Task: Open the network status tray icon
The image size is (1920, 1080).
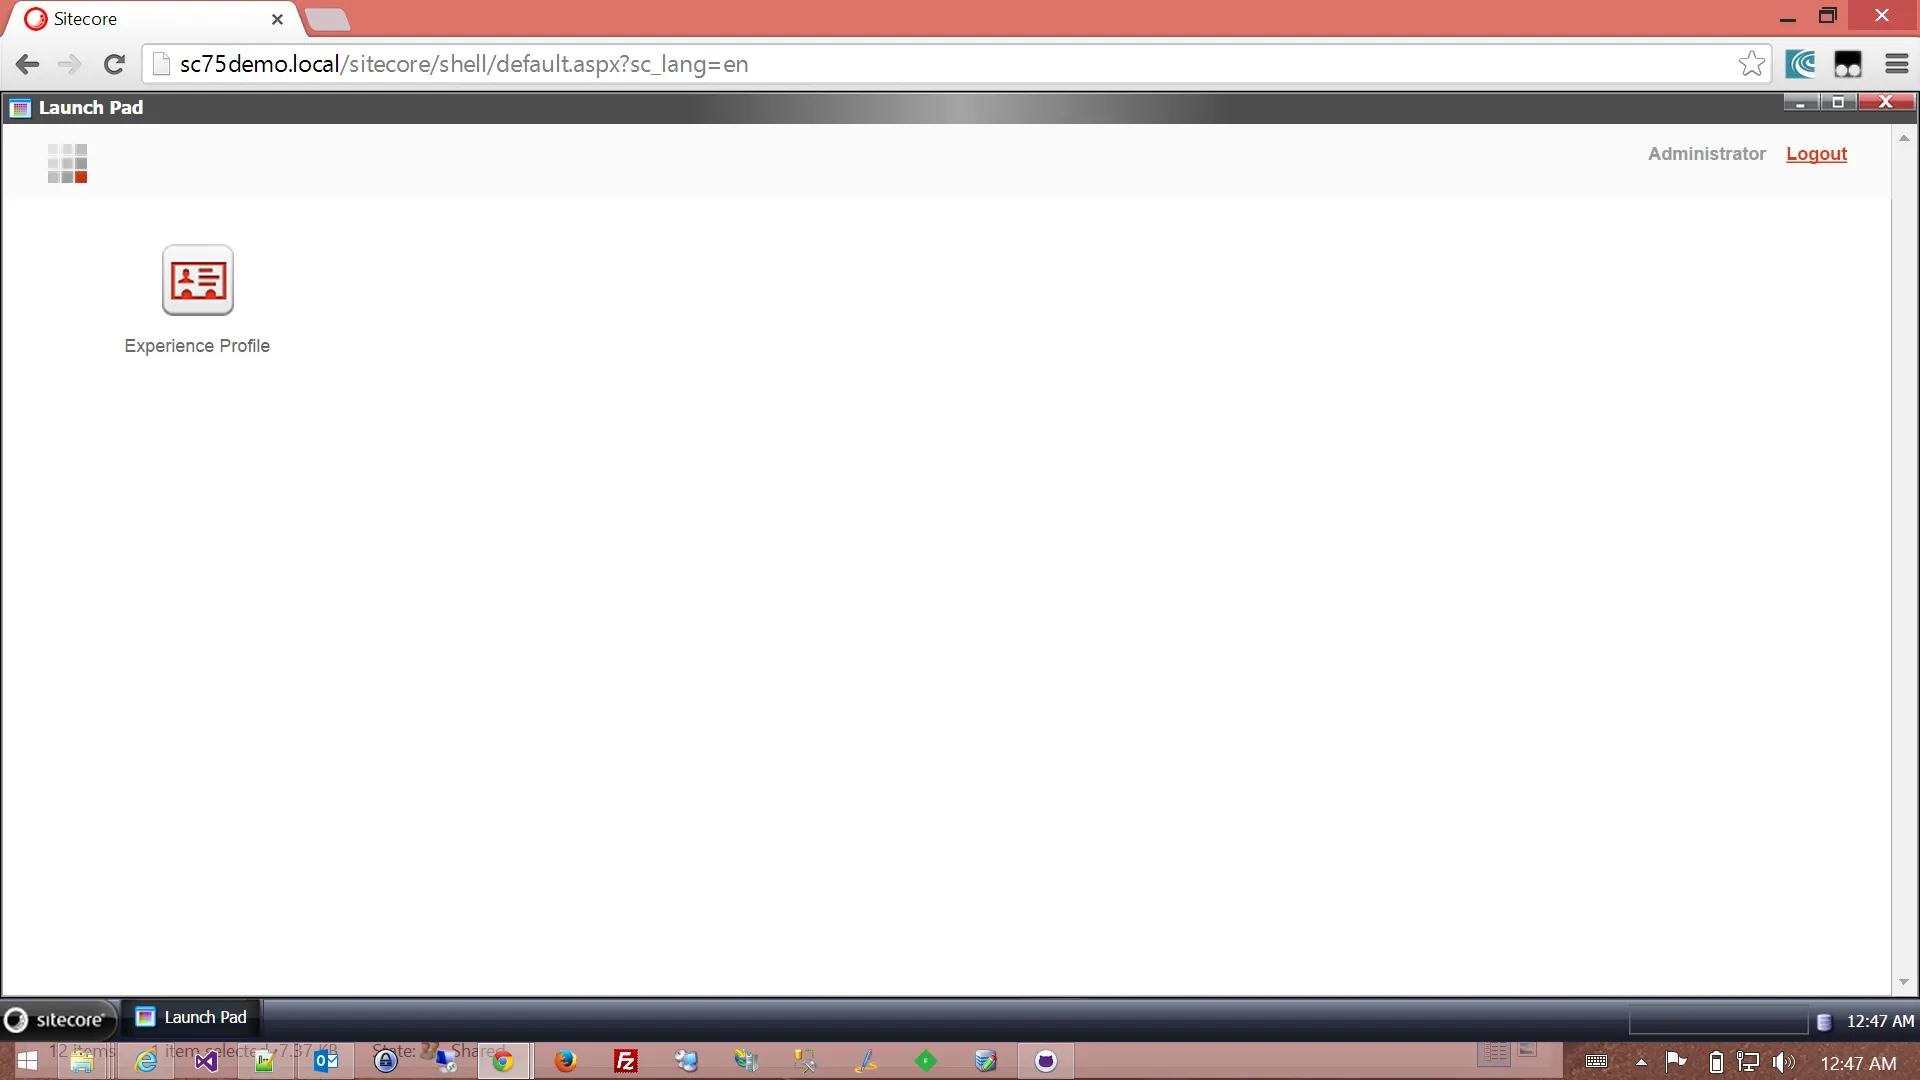Action: (x=1748, y=1062)
